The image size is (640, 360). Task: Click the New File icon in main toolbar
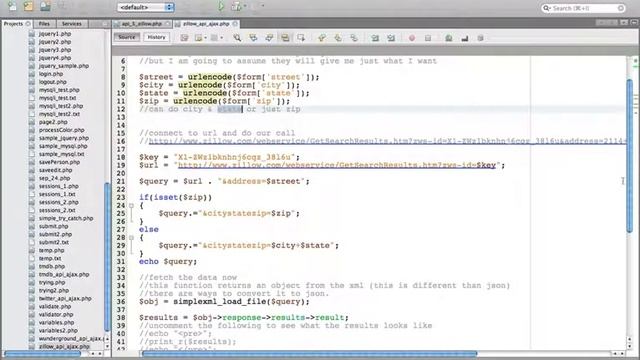[x=12, y=6]
